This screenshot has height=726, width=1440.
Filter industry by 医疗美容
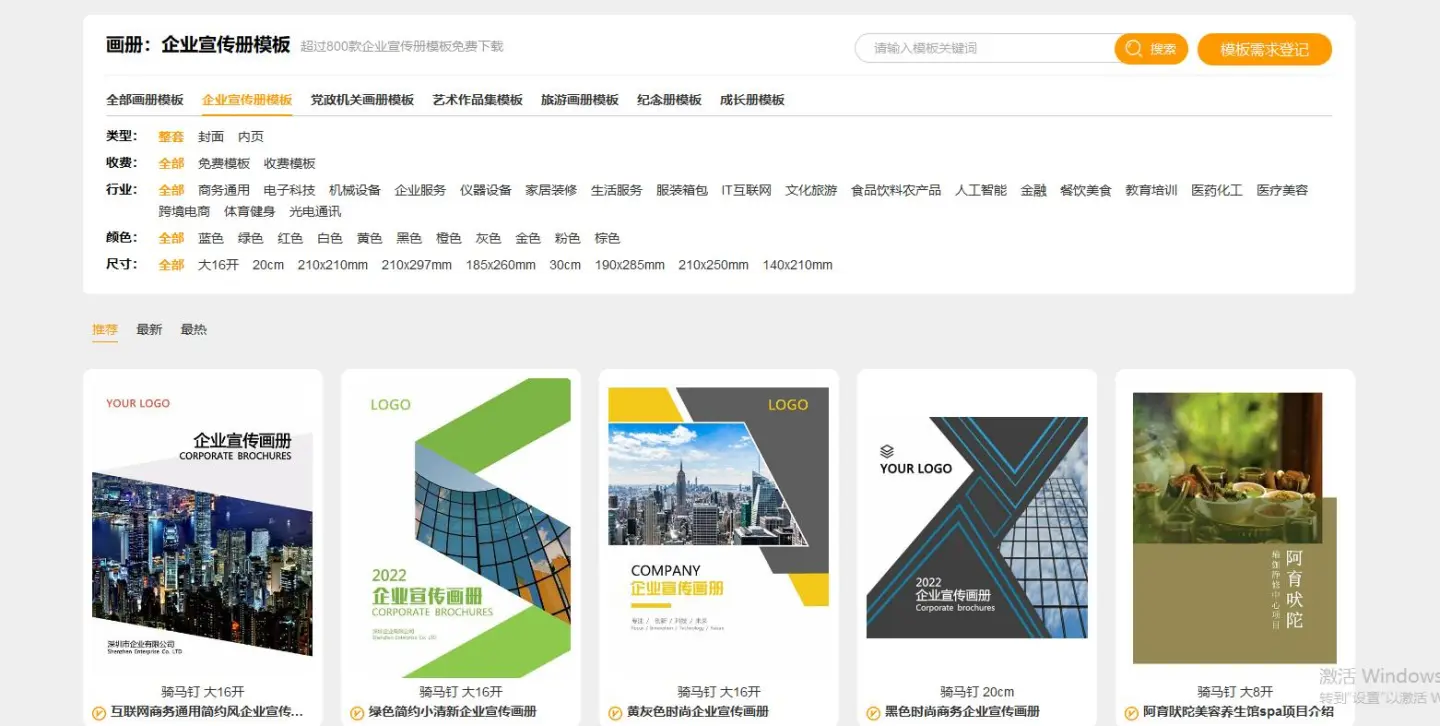1282,190
